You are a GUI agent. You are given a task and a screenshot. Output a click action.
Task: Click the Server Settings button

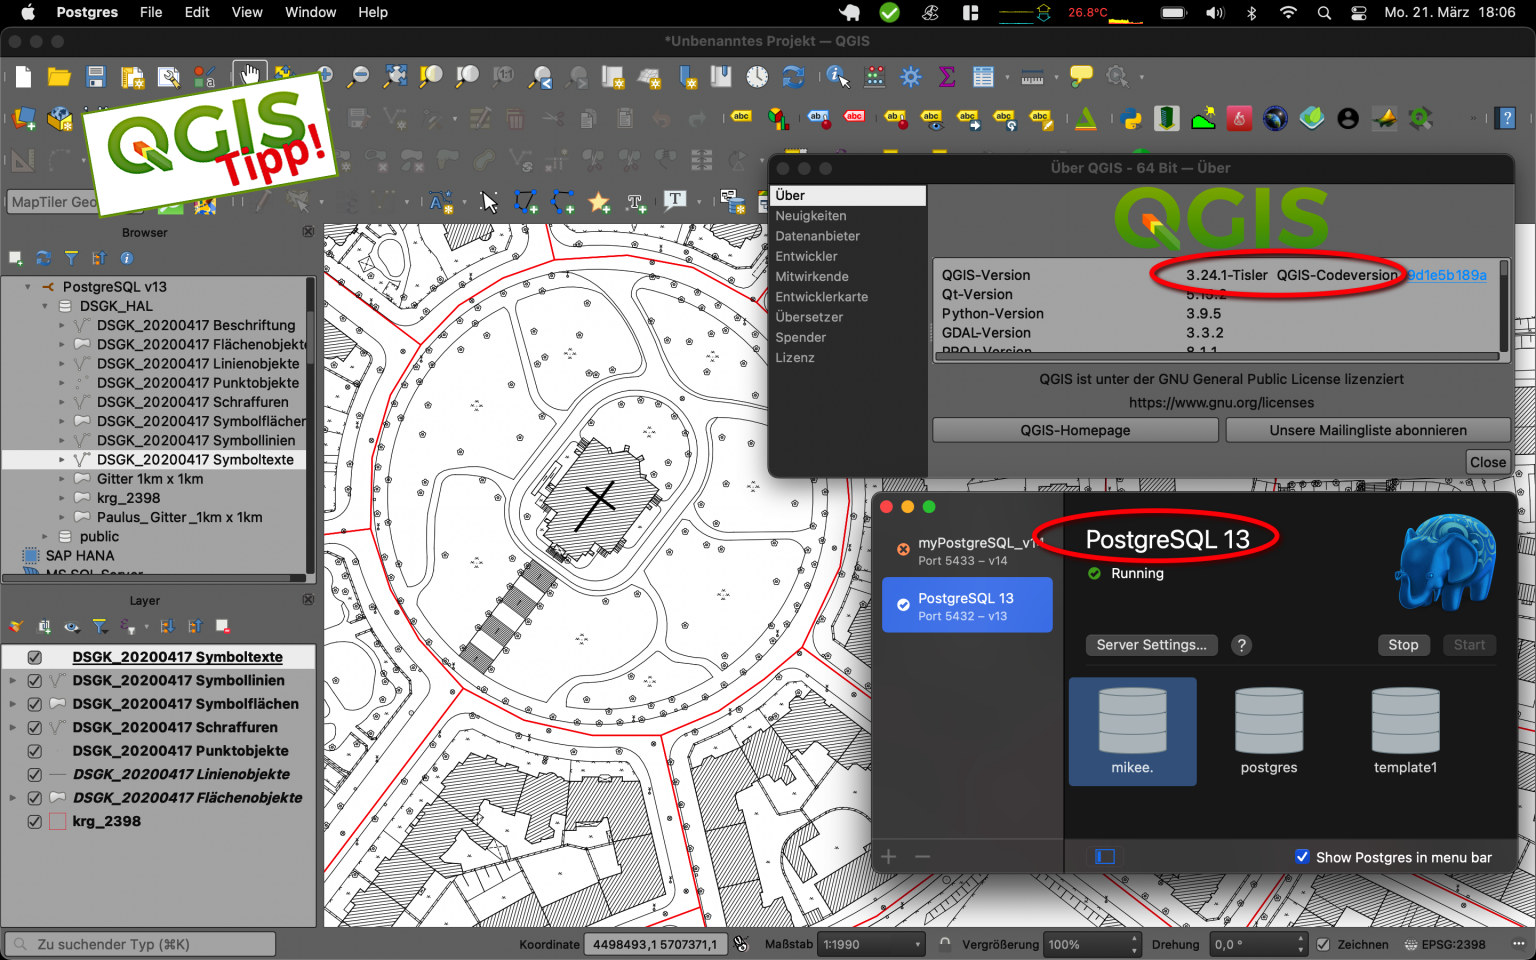[x=1151, y=645]
